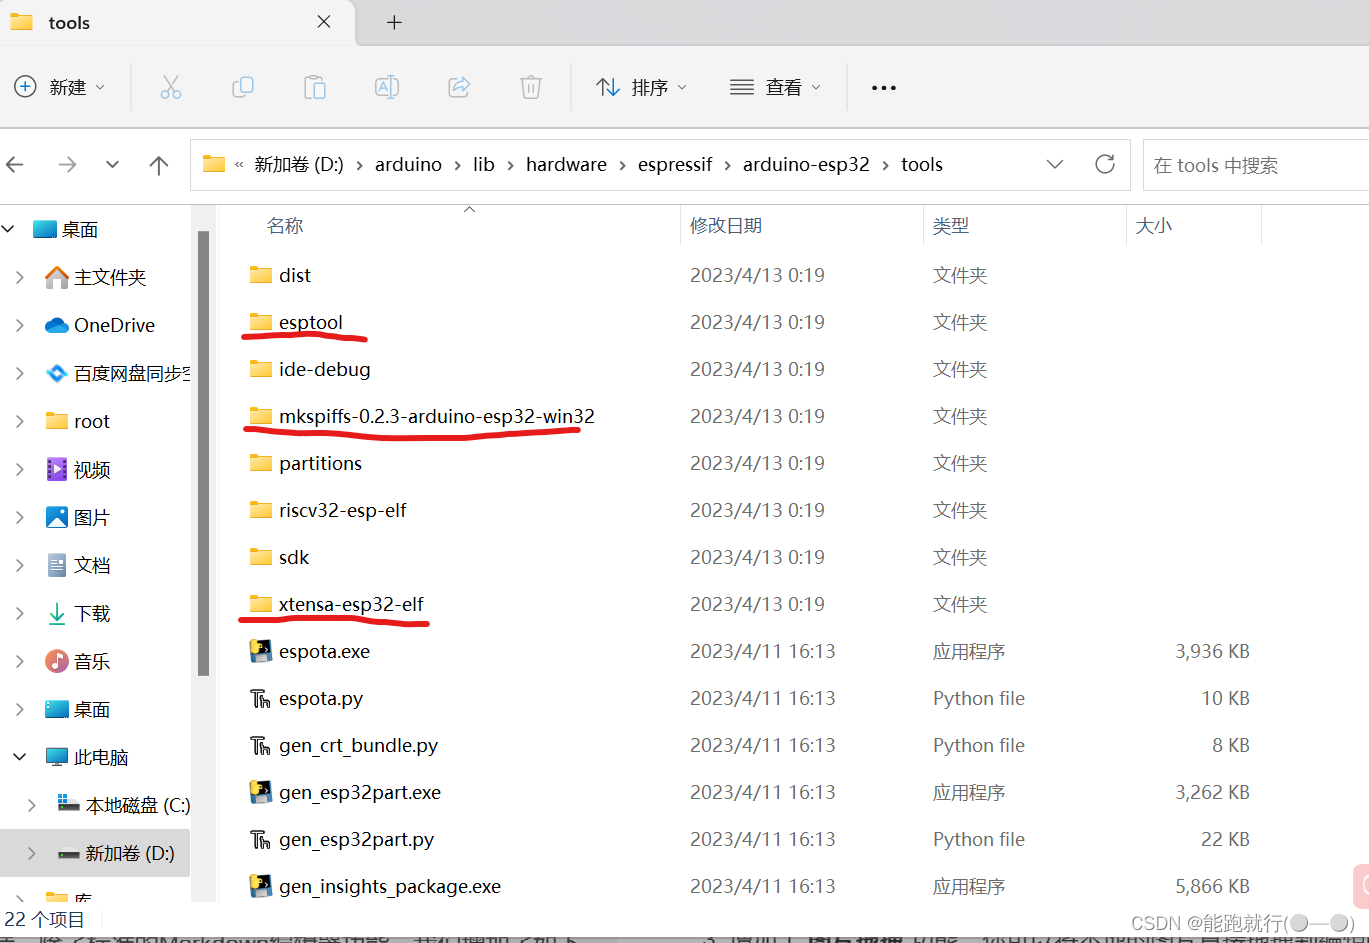Click arduino-esp32 in the breadcrumb path
1369x943 pixels.
806,165
